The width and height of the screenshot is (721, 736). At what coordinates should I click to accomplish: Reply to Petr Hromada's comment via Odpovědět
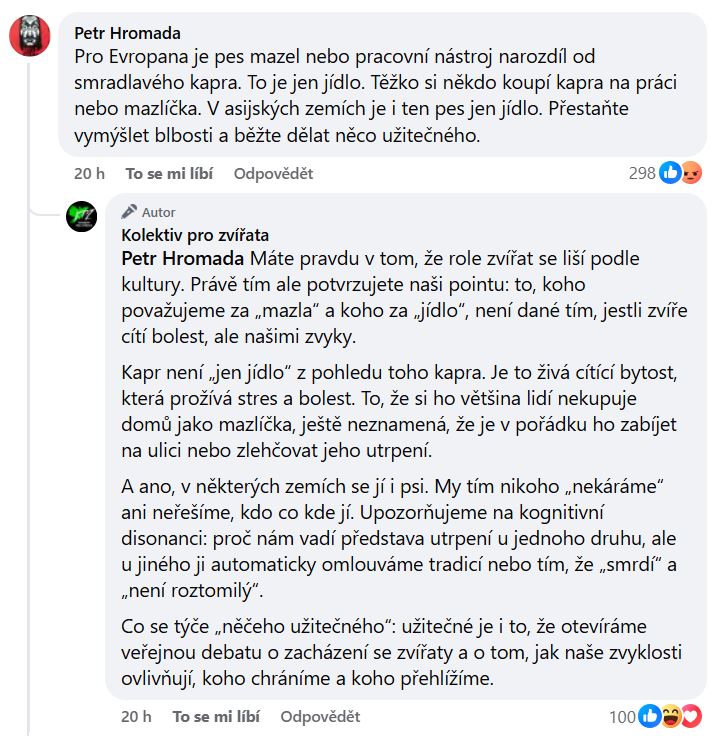coord(273,173)
